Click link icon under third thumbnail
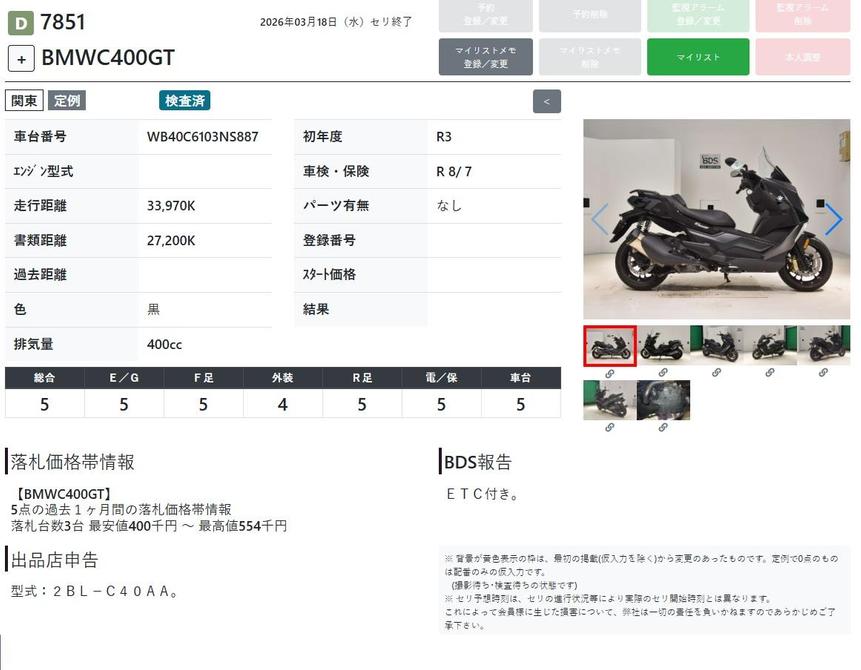The height and width of the screenshot is (670, 861). (x=716, y=373)
